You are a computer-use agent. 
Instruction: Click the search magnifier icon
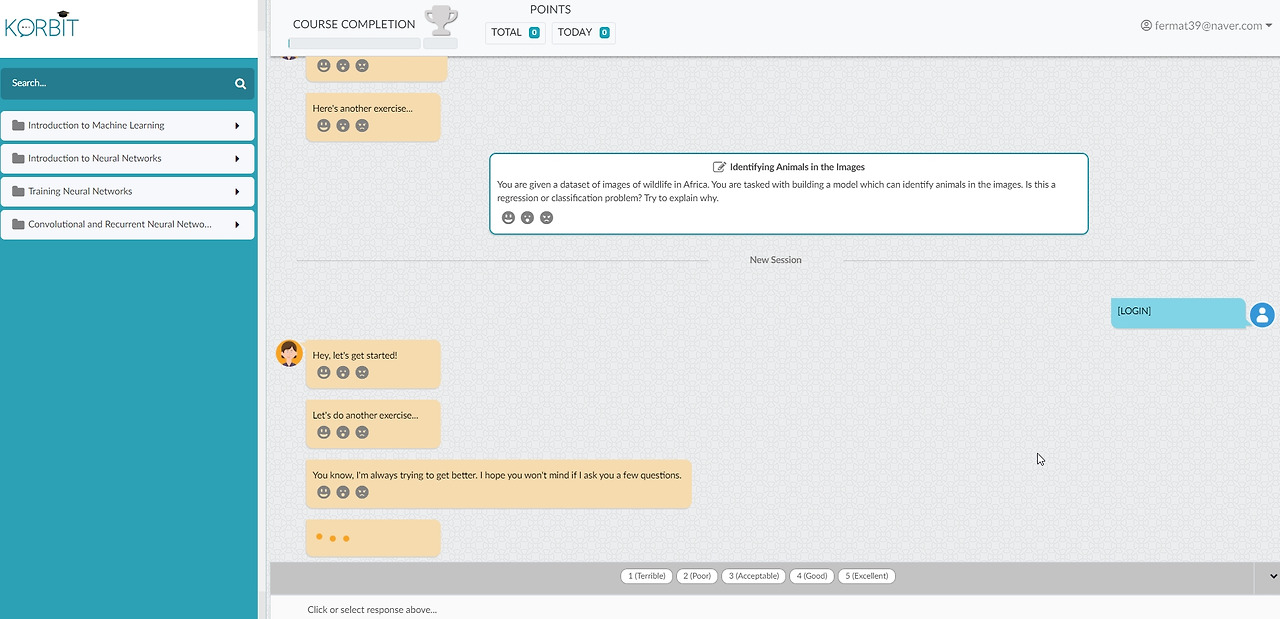(240, 84)
